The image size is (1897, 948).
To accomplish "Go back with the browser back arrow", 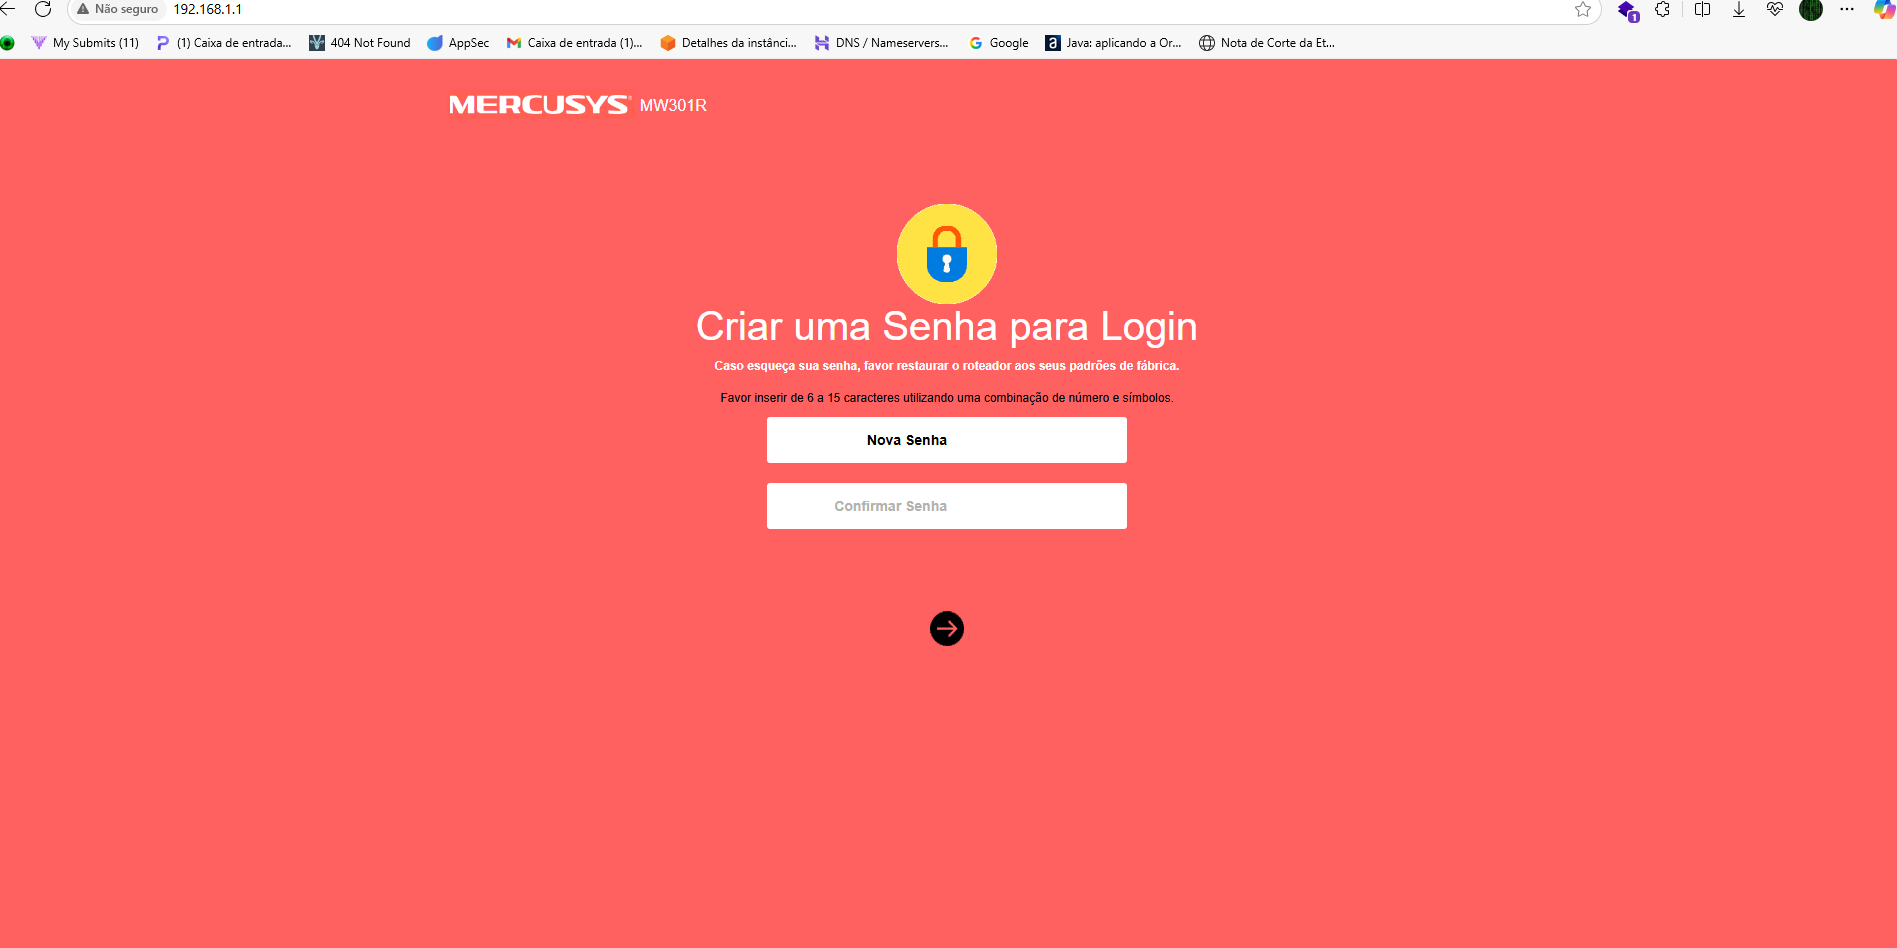I will (x=8, y=9).
